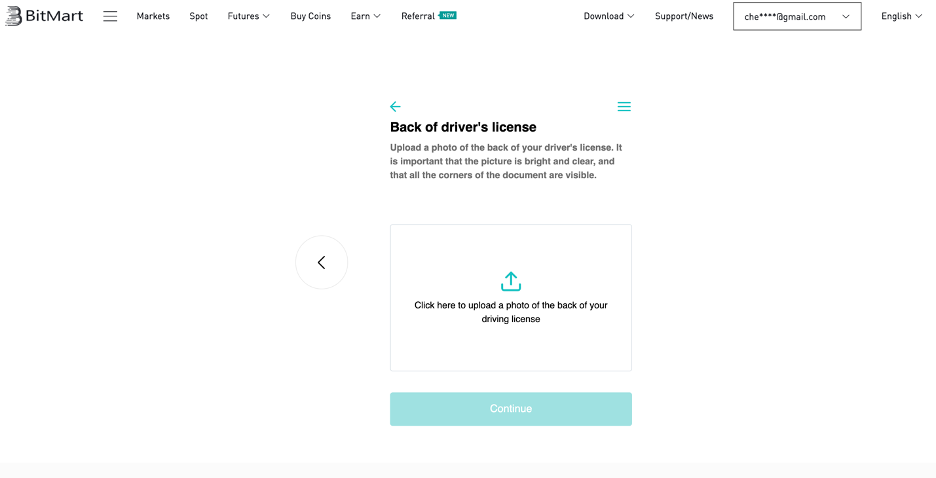Click the circular previous chevron button
Image resolution: width=936 pixels, height=478 pixels.
click(322, 263)
